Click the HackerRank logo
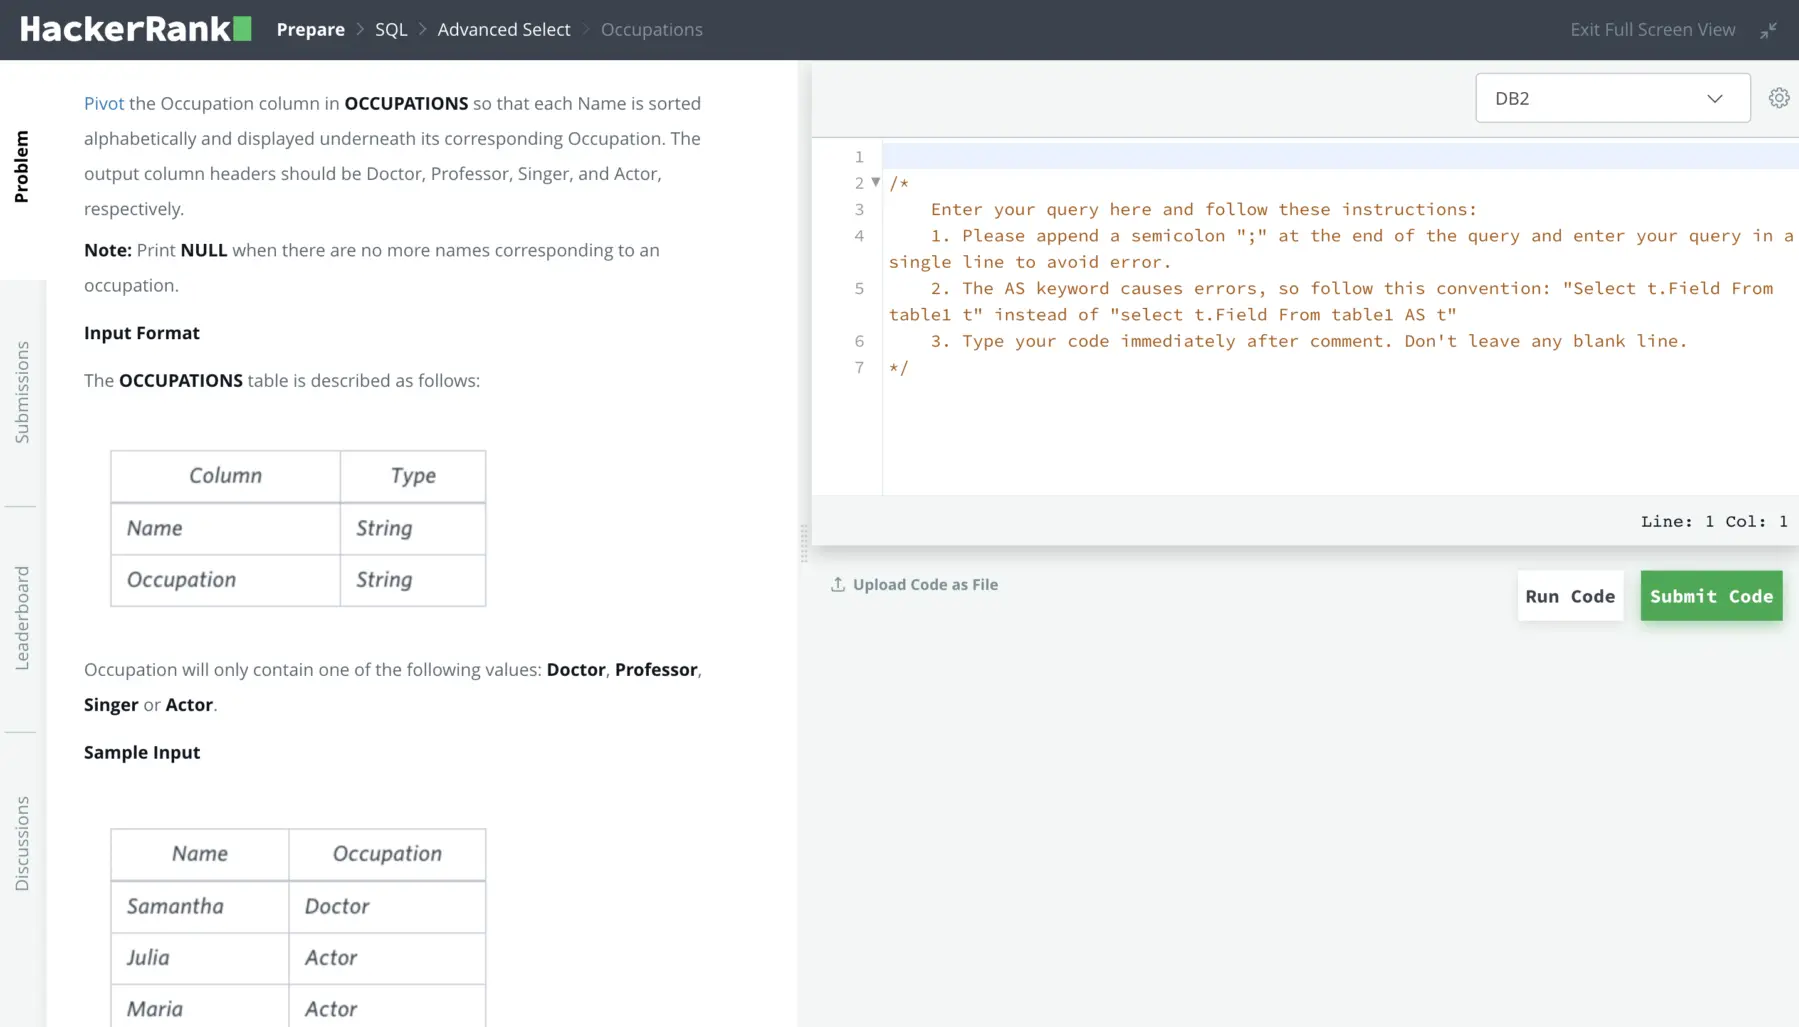The image size is (1799, 1027). [x=135, y=29]
